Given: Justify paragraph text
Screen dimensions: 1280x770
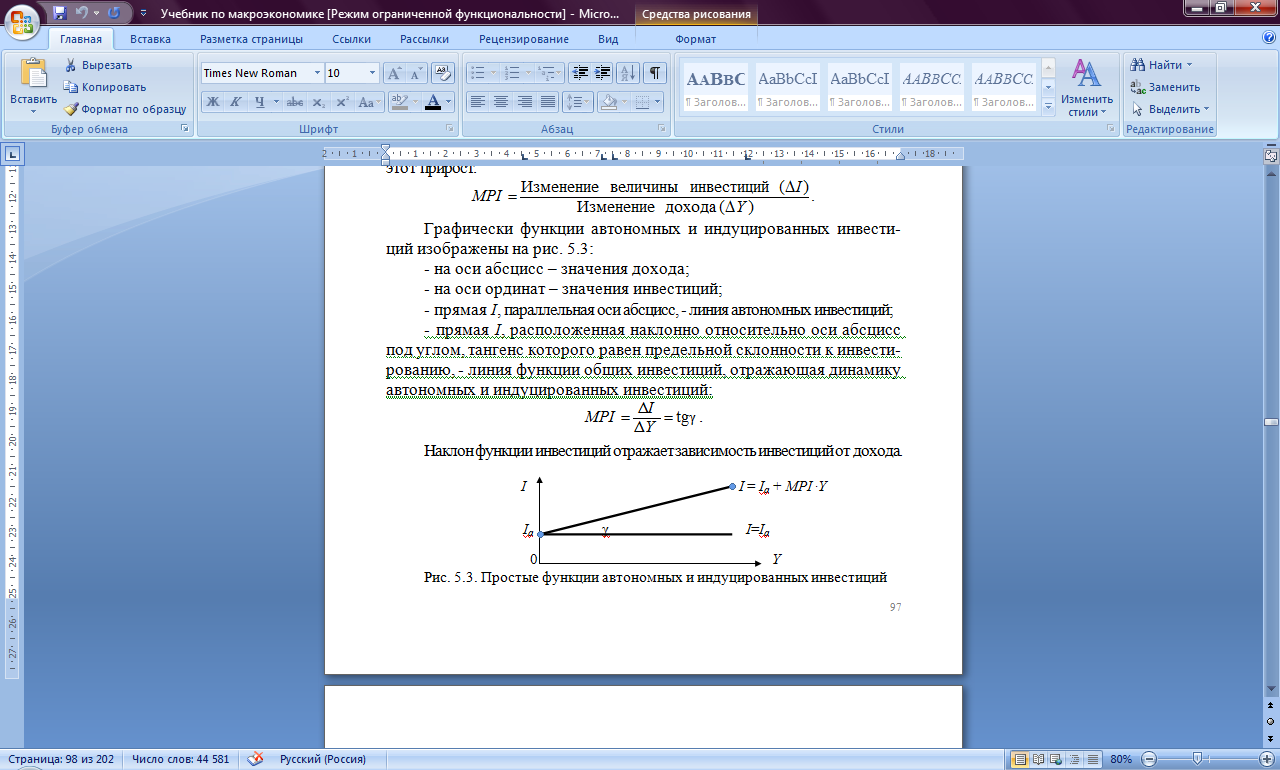Looking at the screenshot, I should click(x=548, y=102).
